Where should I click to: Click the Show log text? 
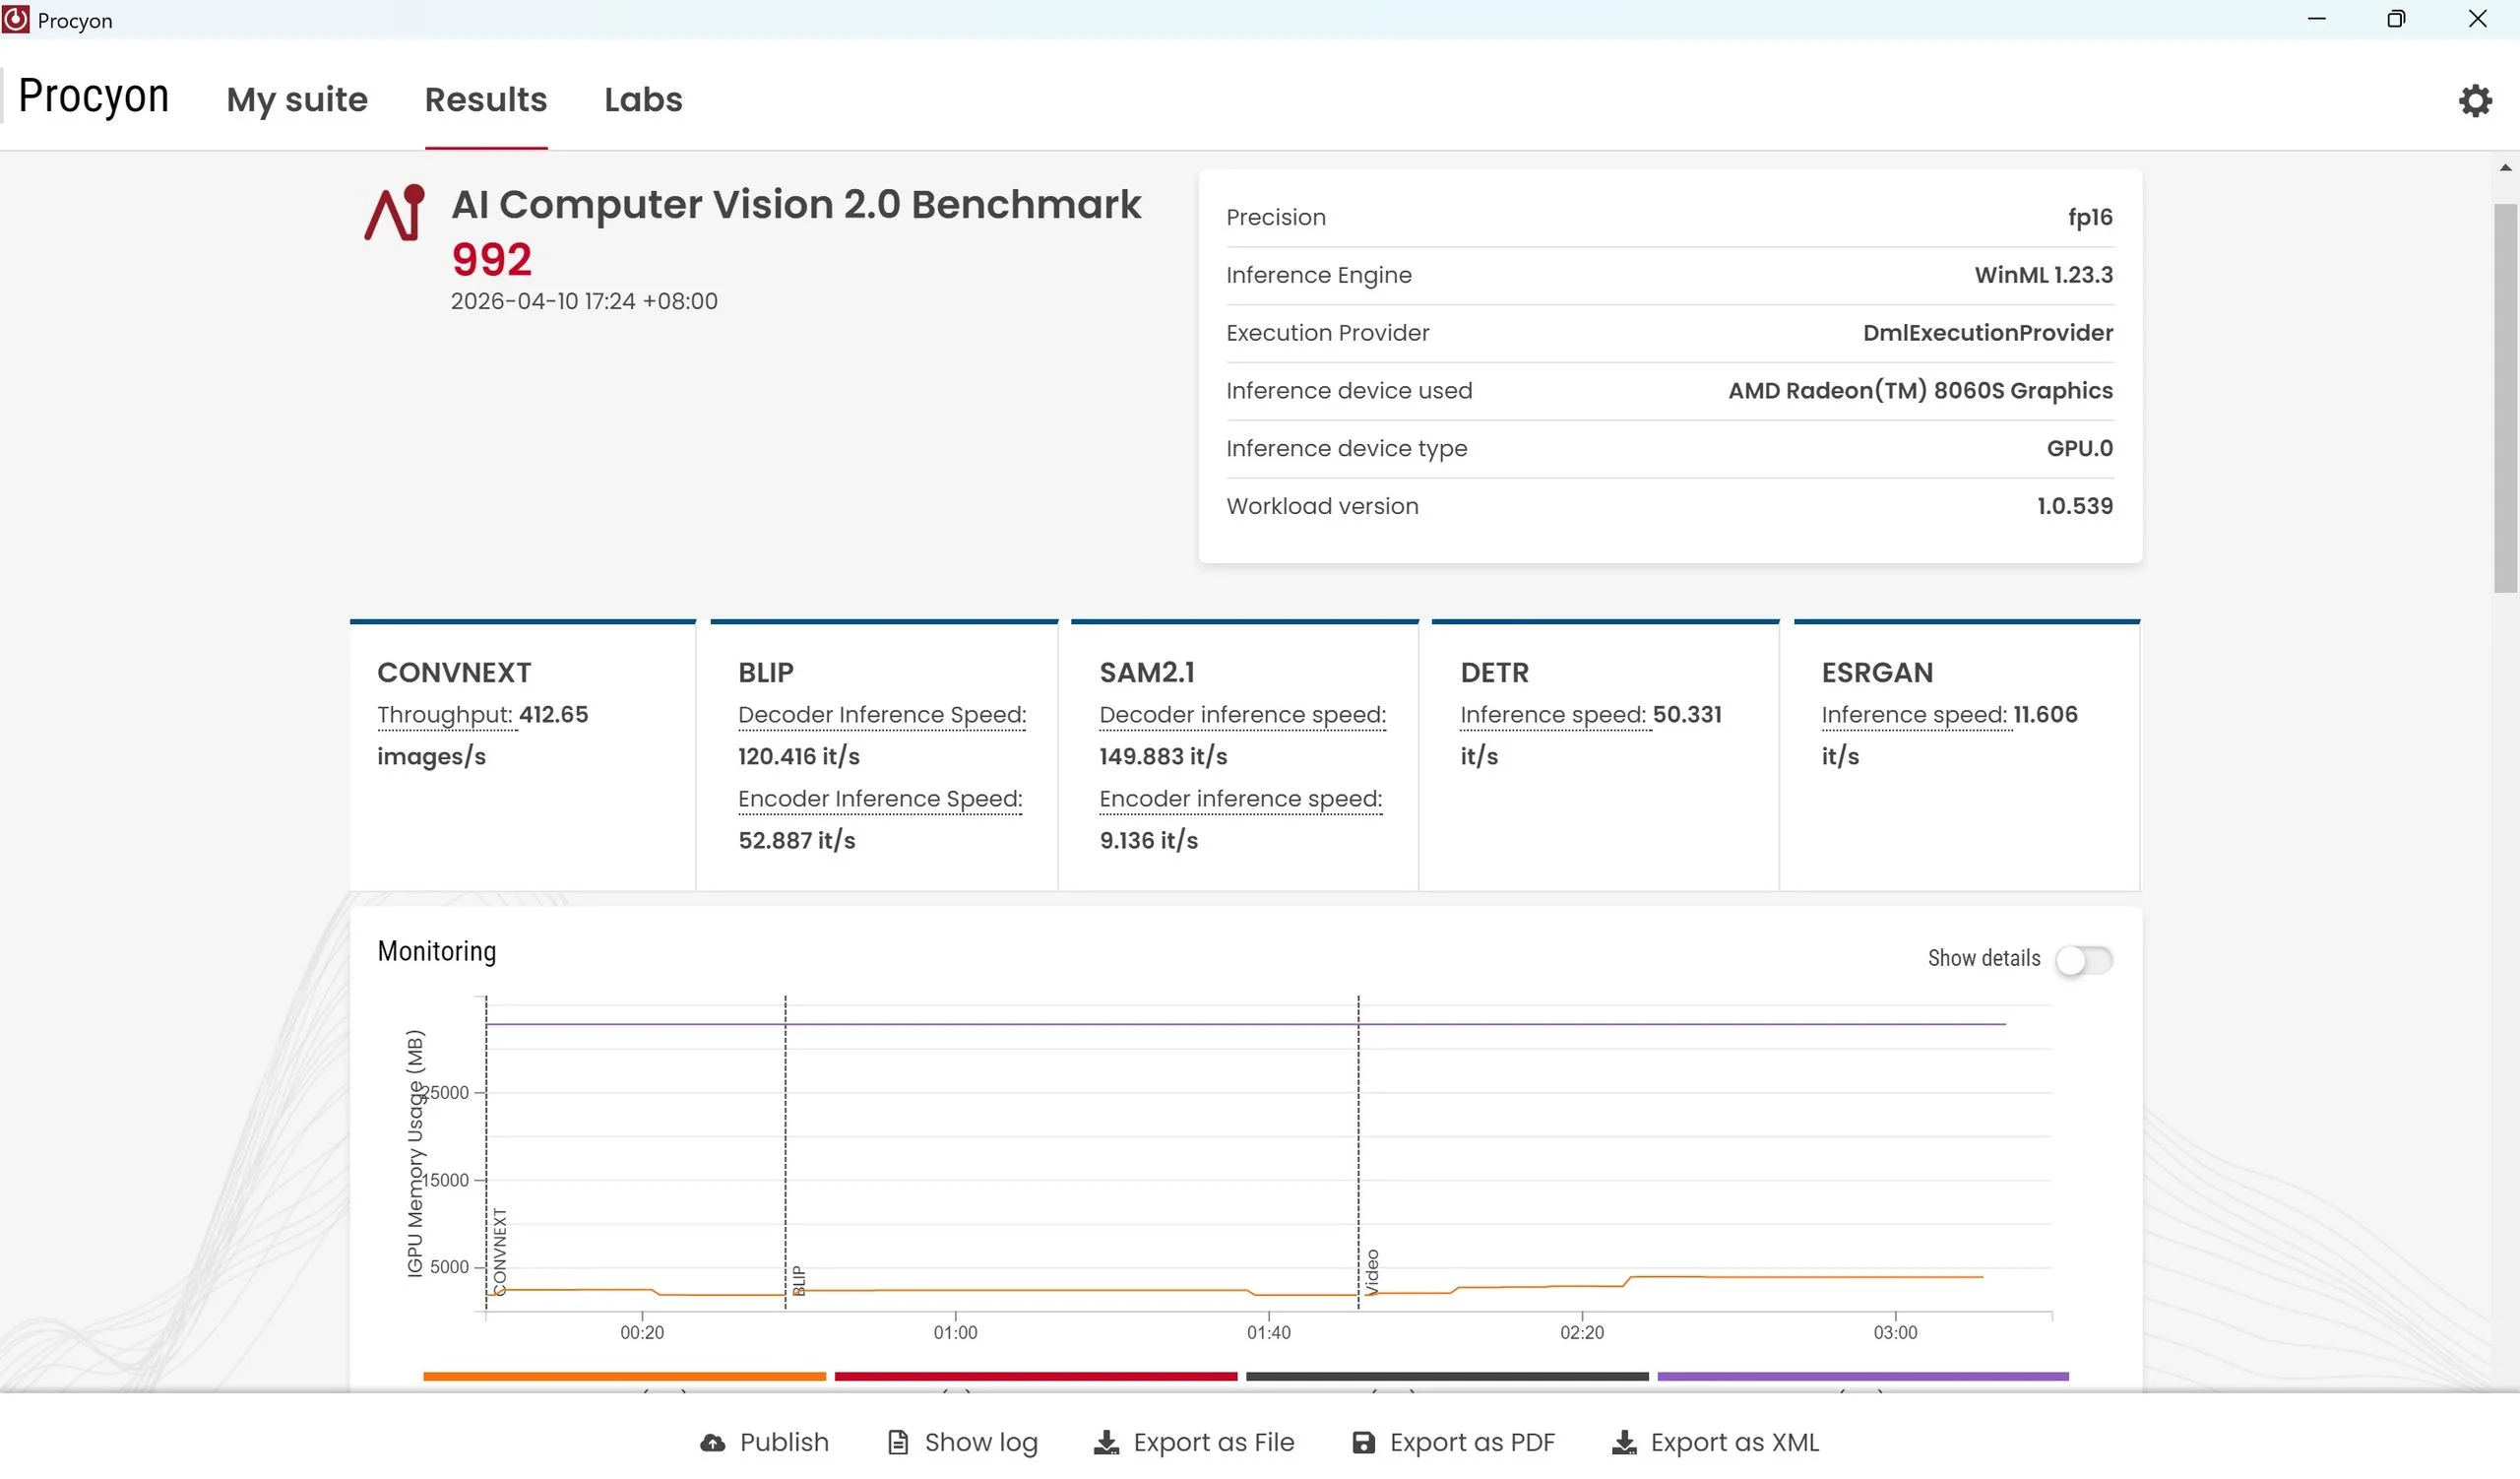pos(980,1442)
